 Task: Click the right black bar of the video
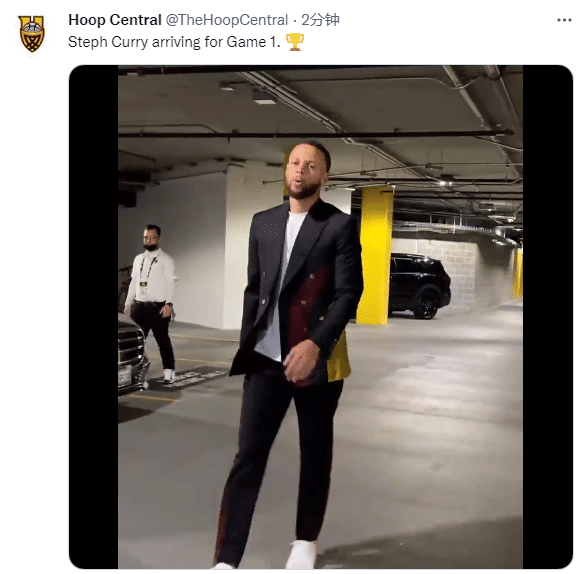coord(547,317)
